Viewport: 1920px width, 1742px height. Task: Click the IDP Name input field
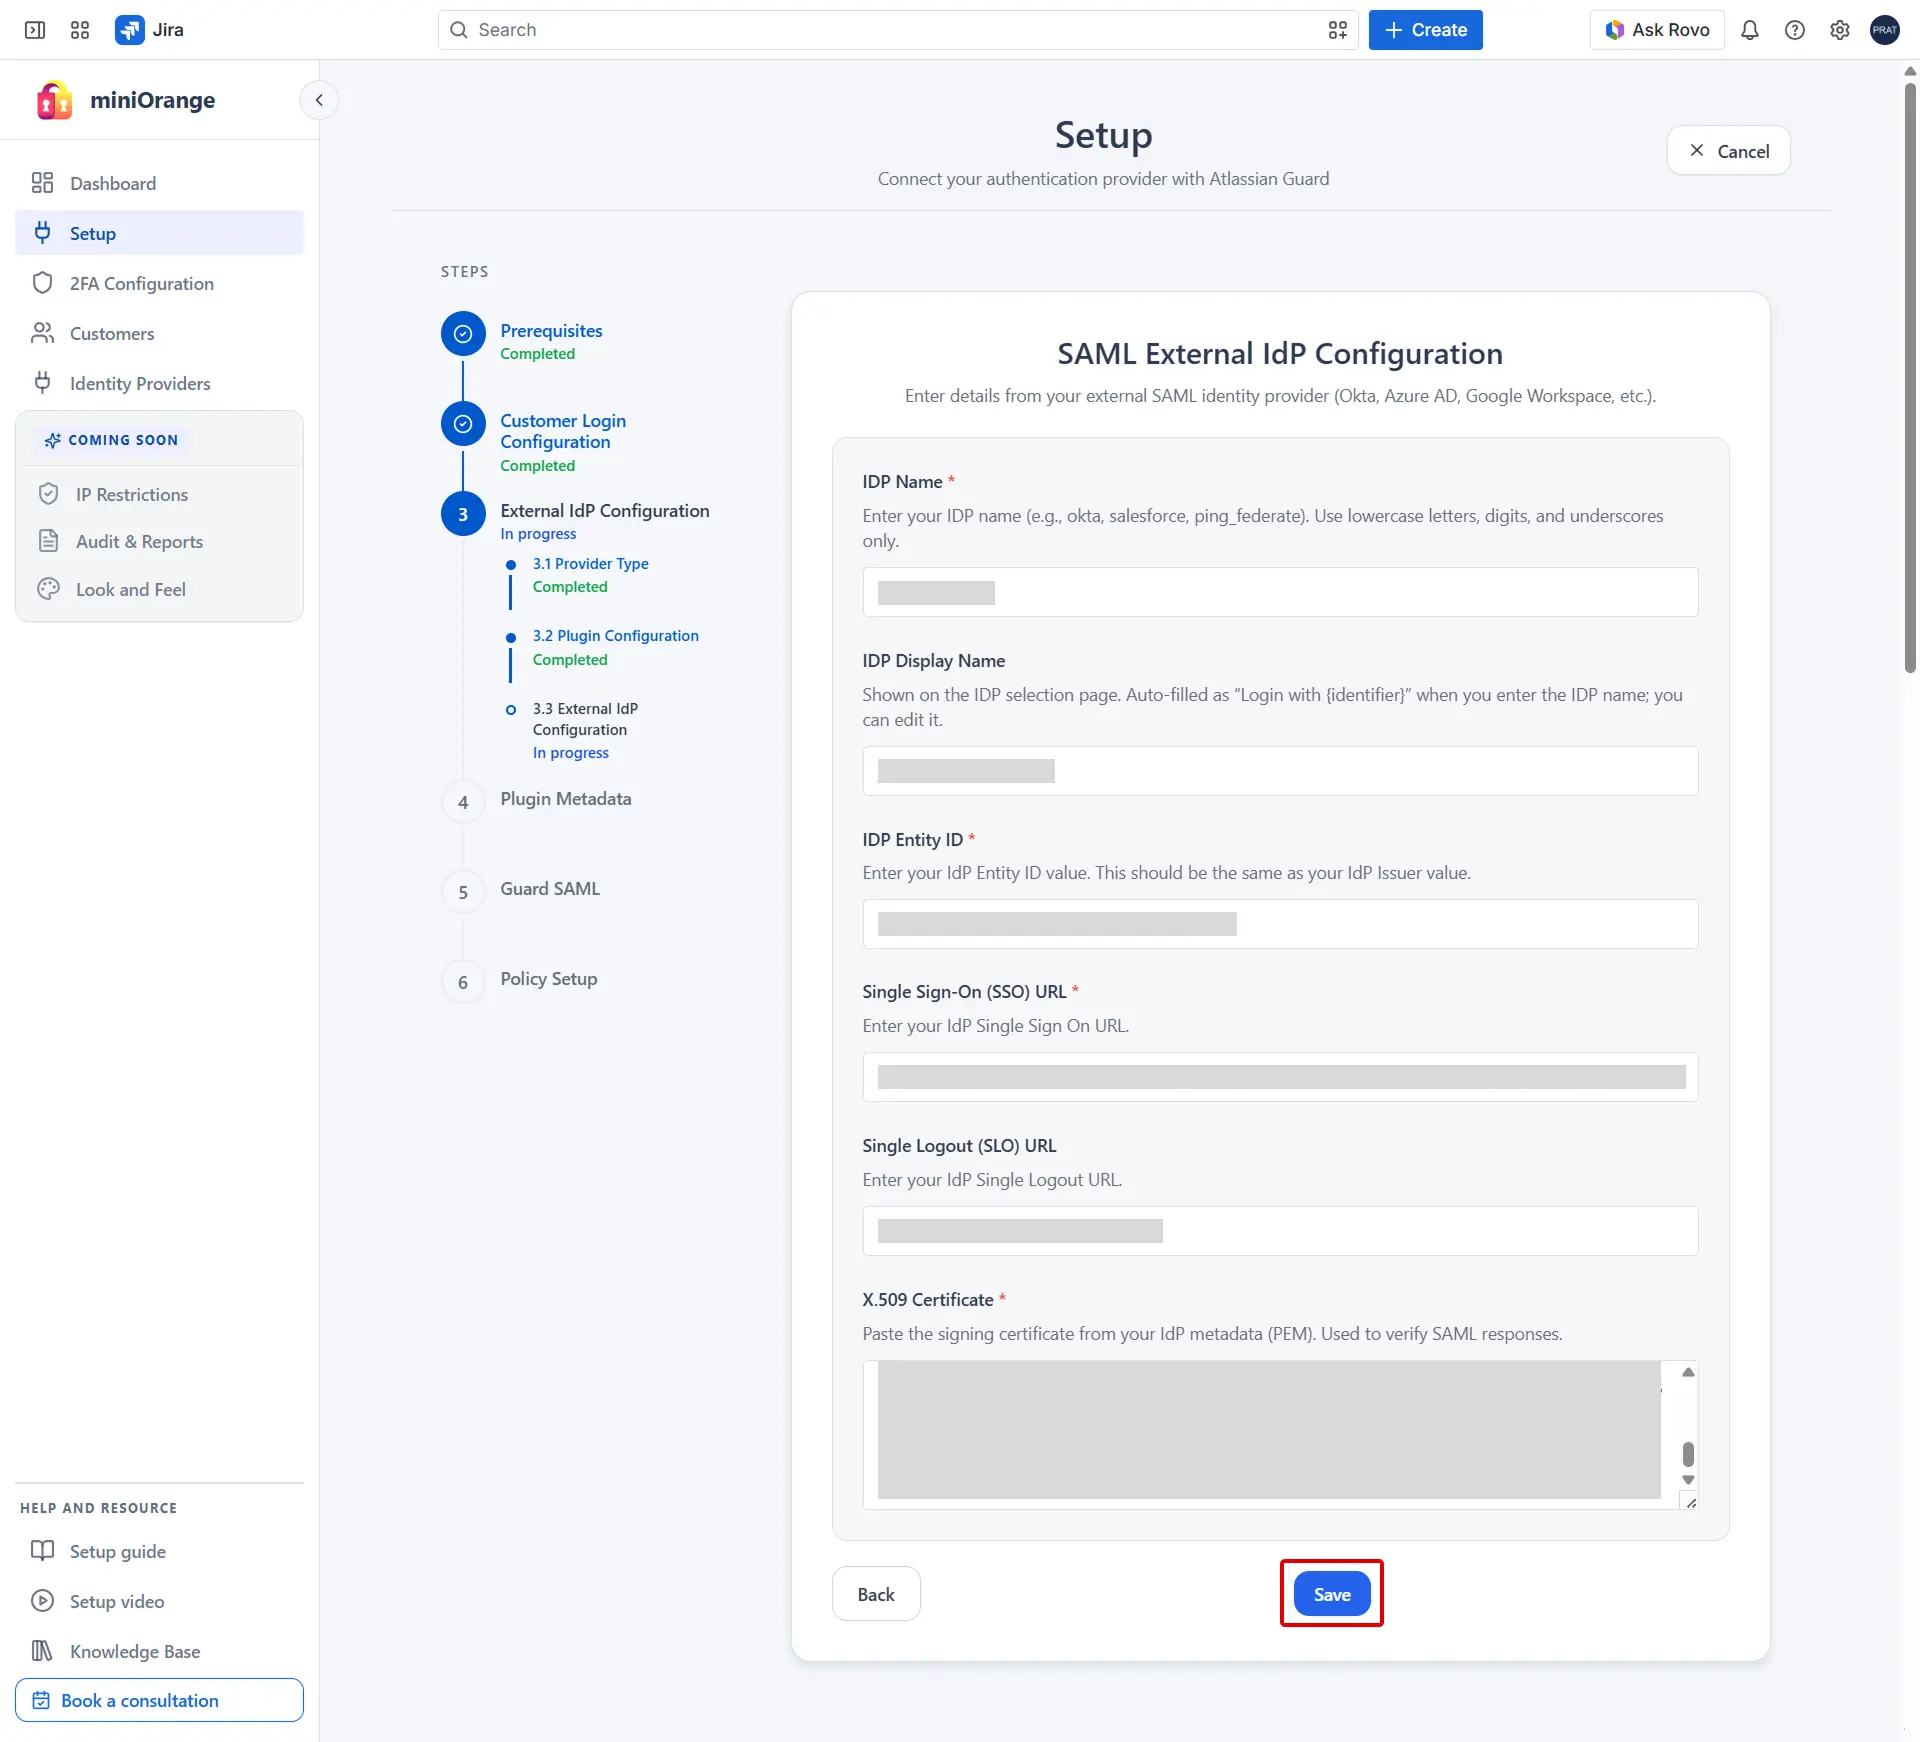(1280, 592)
